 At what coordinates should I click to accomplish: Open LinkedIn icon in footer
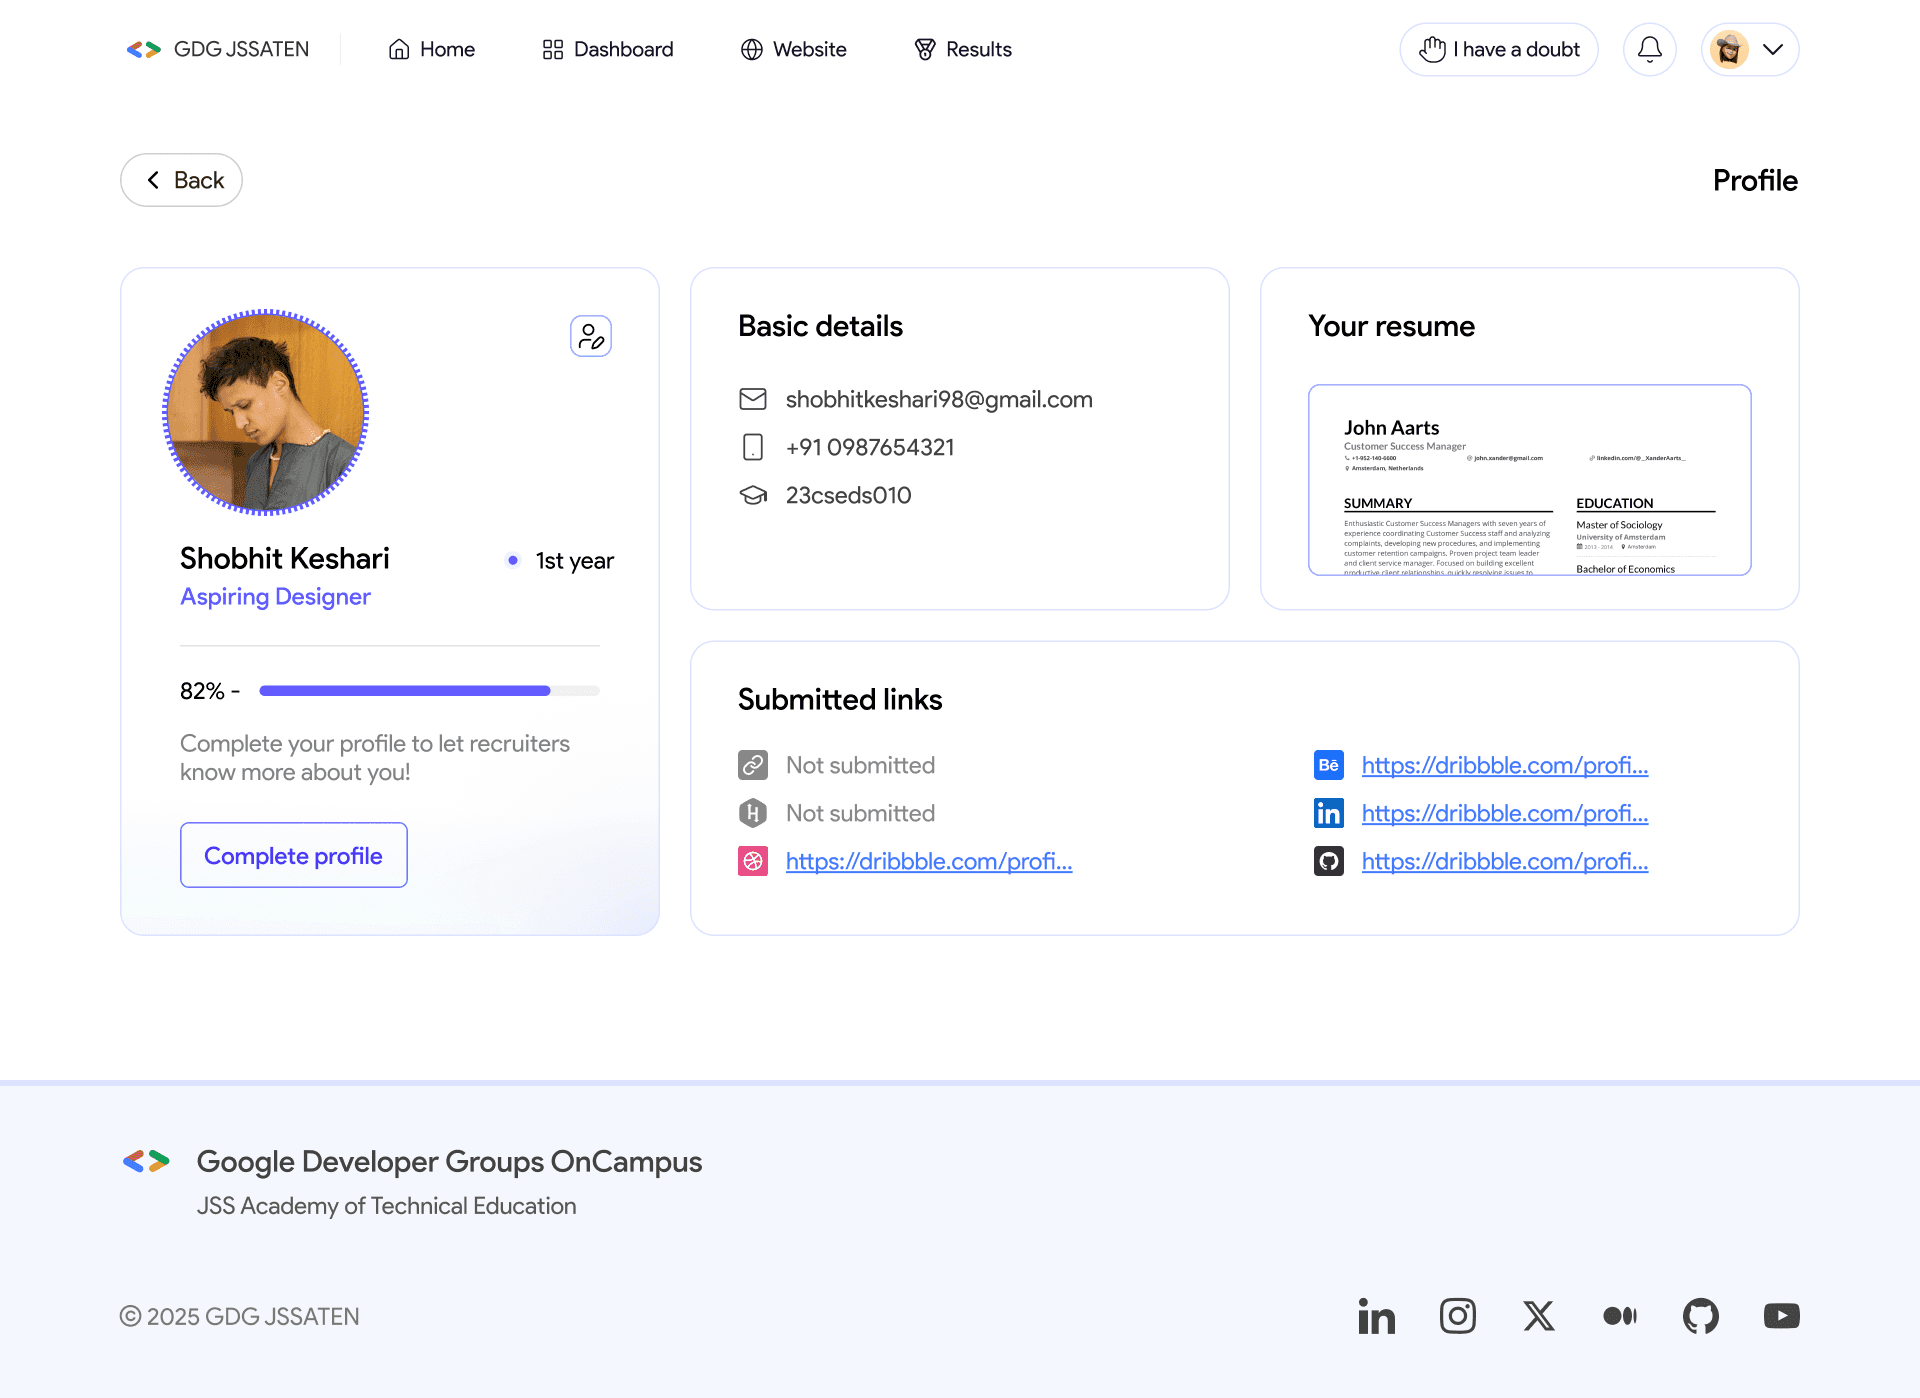(x=1376, y=1316)
